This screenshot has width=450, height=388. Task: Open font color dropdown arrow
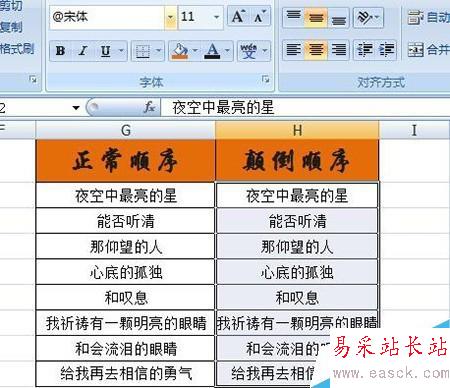[227, 51]
